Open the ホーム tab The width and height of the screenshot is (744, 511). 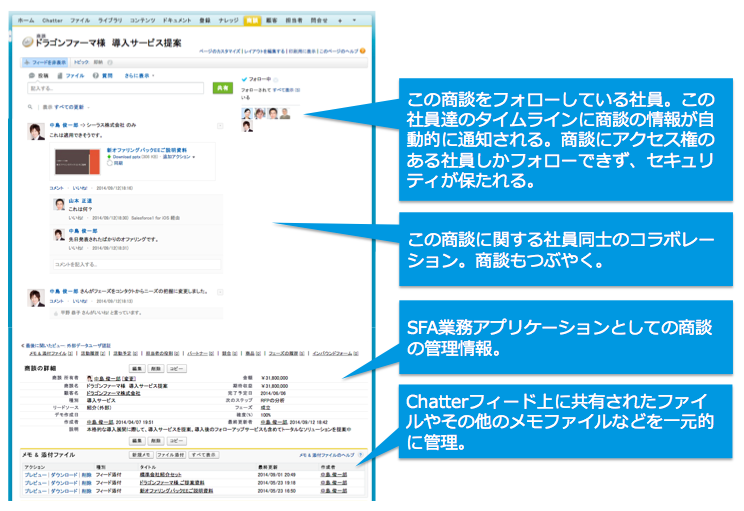26,21
